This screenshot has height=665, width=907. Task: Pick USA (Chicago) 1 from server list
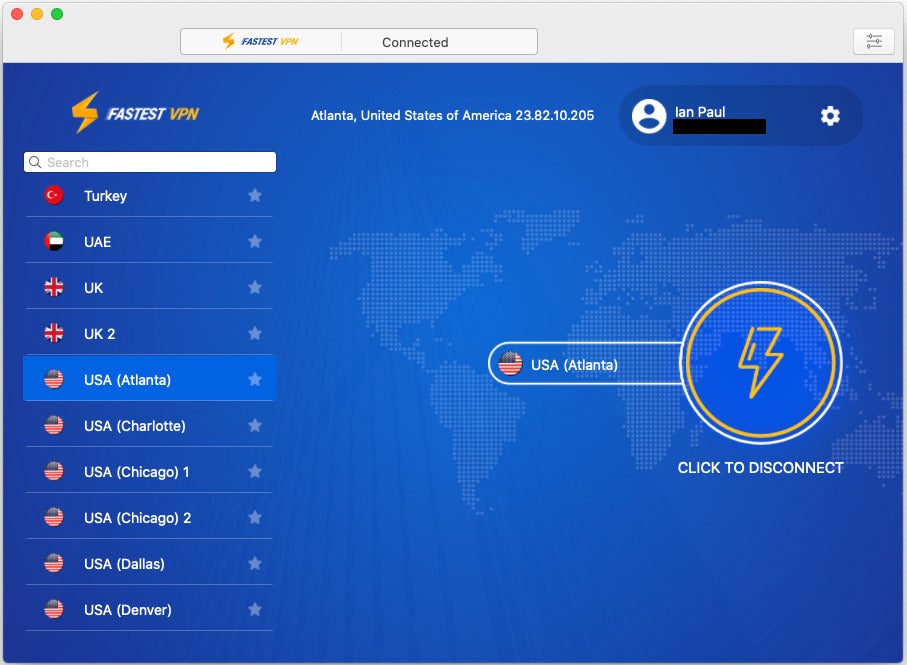point(149,471)
